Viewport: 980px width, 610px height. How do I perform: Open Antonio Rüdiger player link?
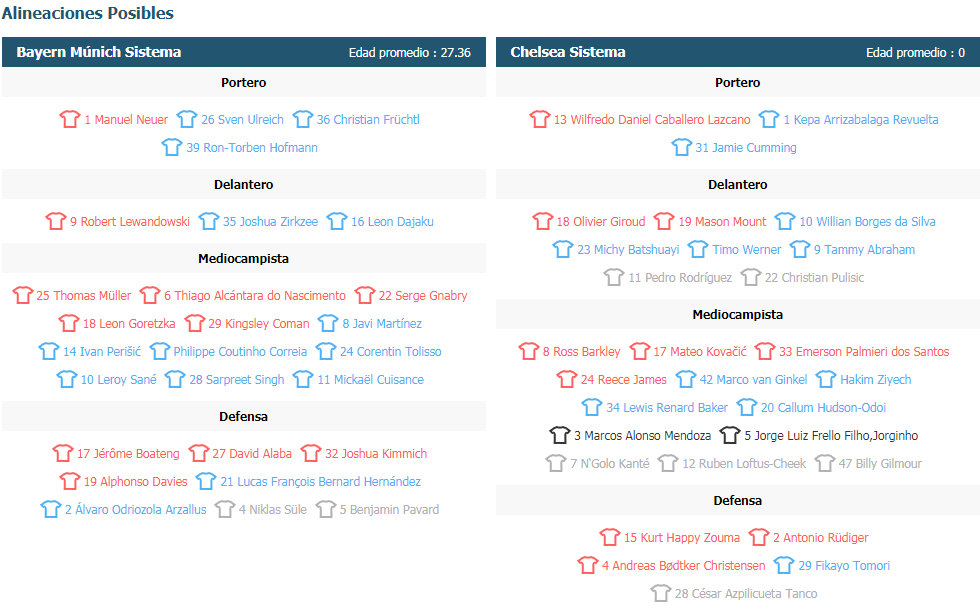[x=821, y=538]
